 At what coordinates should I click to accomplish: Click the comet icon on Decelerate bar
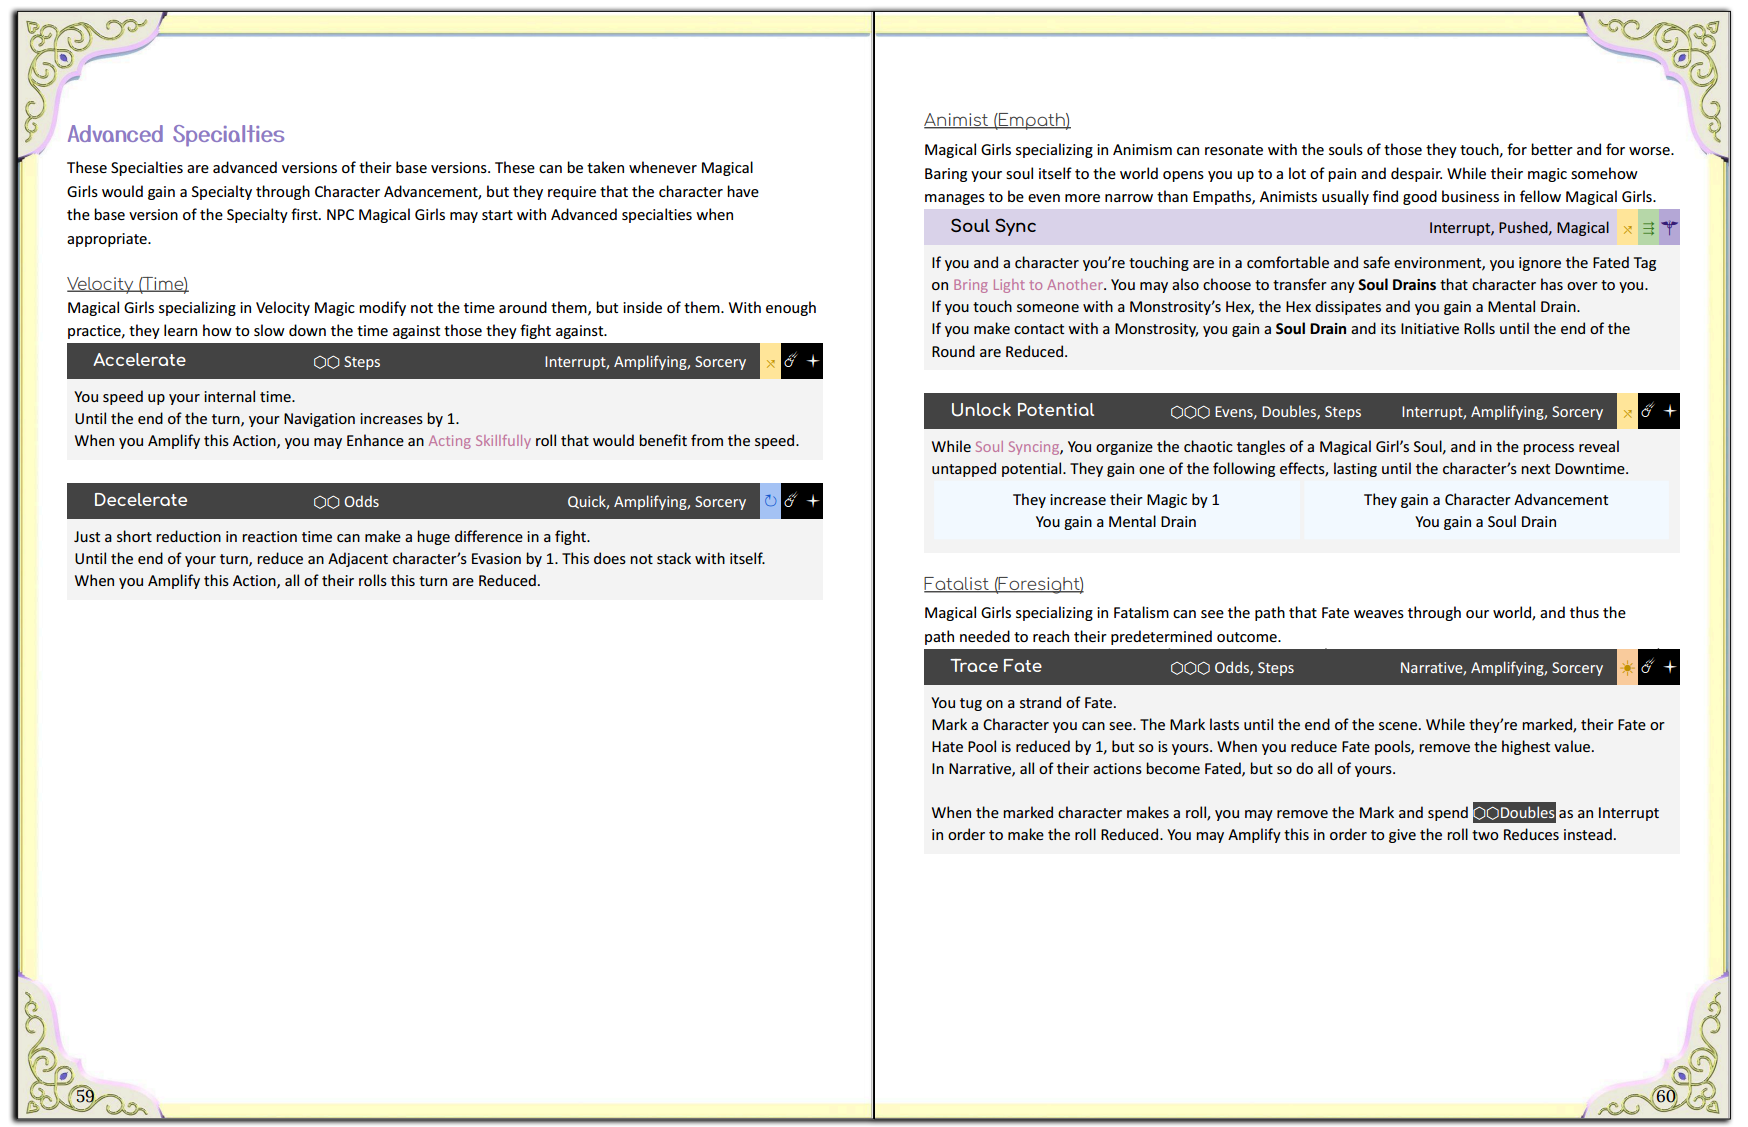(x=790, y=502)
